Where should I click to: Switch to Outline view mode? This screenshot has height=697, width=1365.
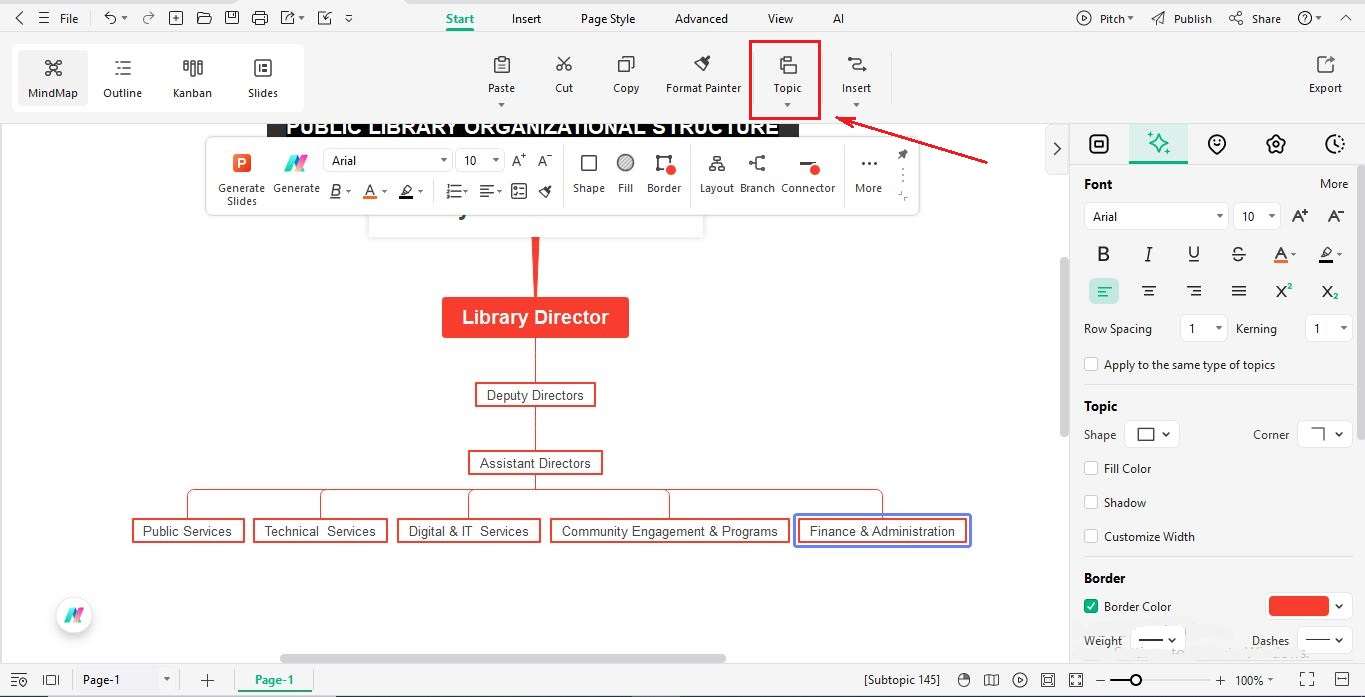pos(123,78)
